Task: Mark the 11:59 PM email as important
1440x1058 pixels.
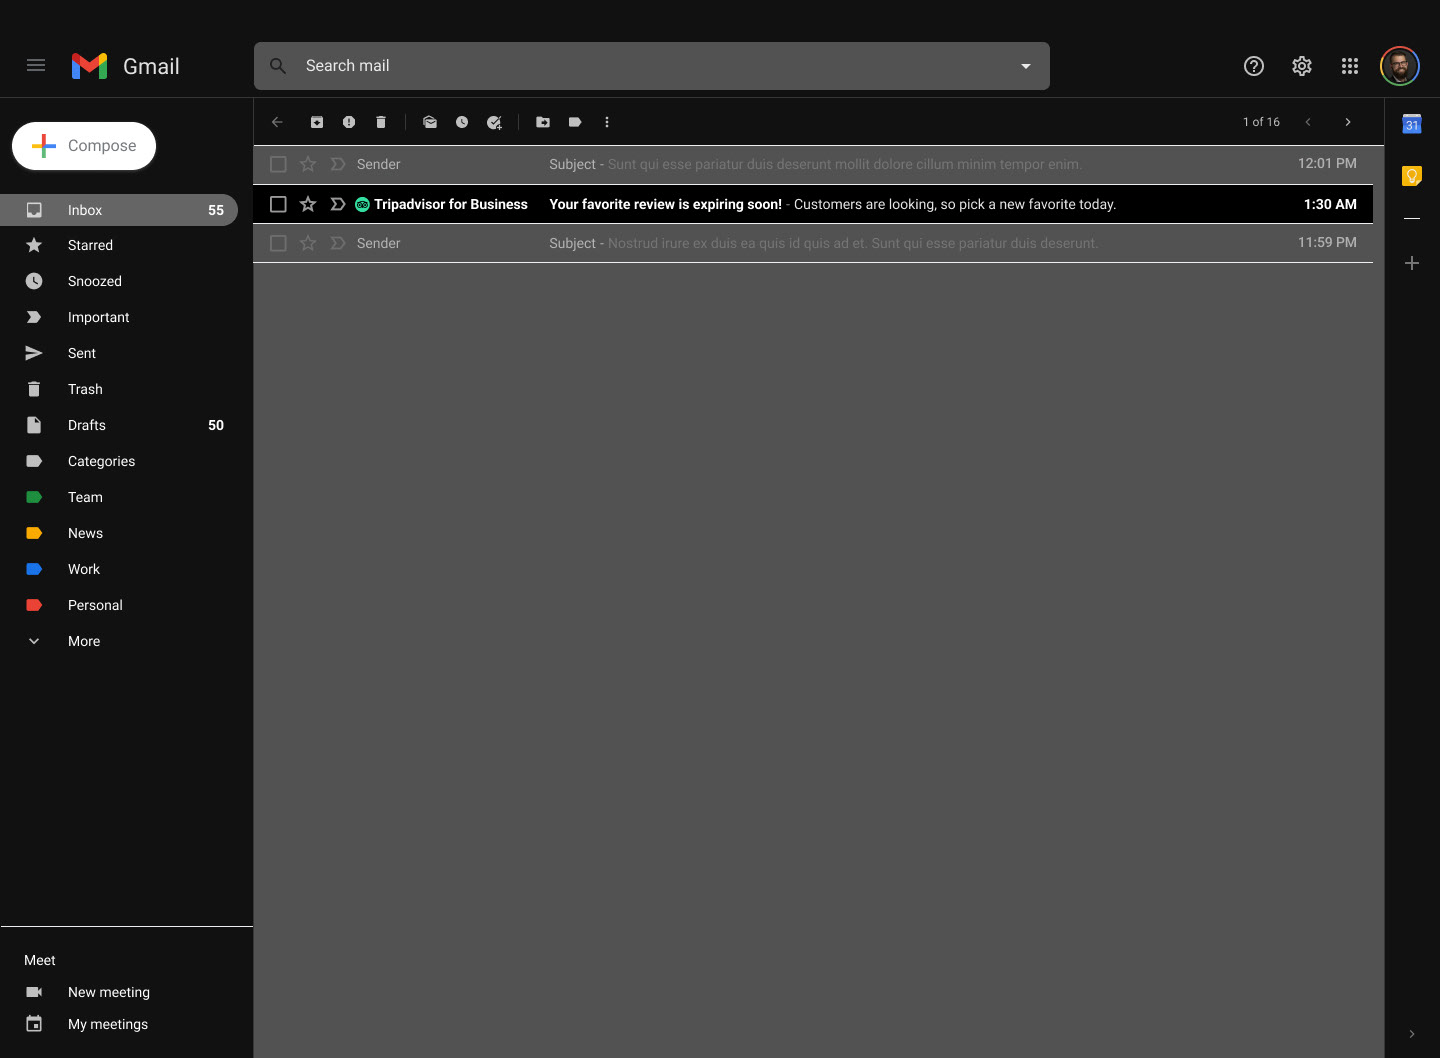Action: 338,243
